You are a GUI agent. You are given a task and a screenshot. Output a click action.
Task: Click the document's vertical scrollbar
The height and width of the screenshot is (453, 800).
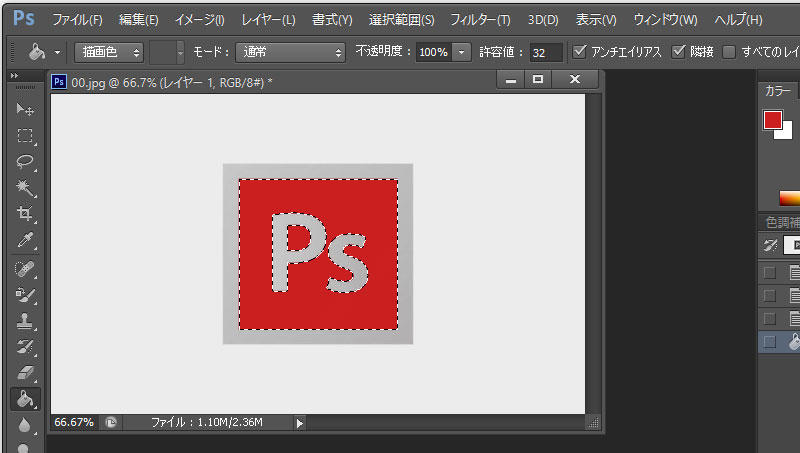click(x=593, y=254)
